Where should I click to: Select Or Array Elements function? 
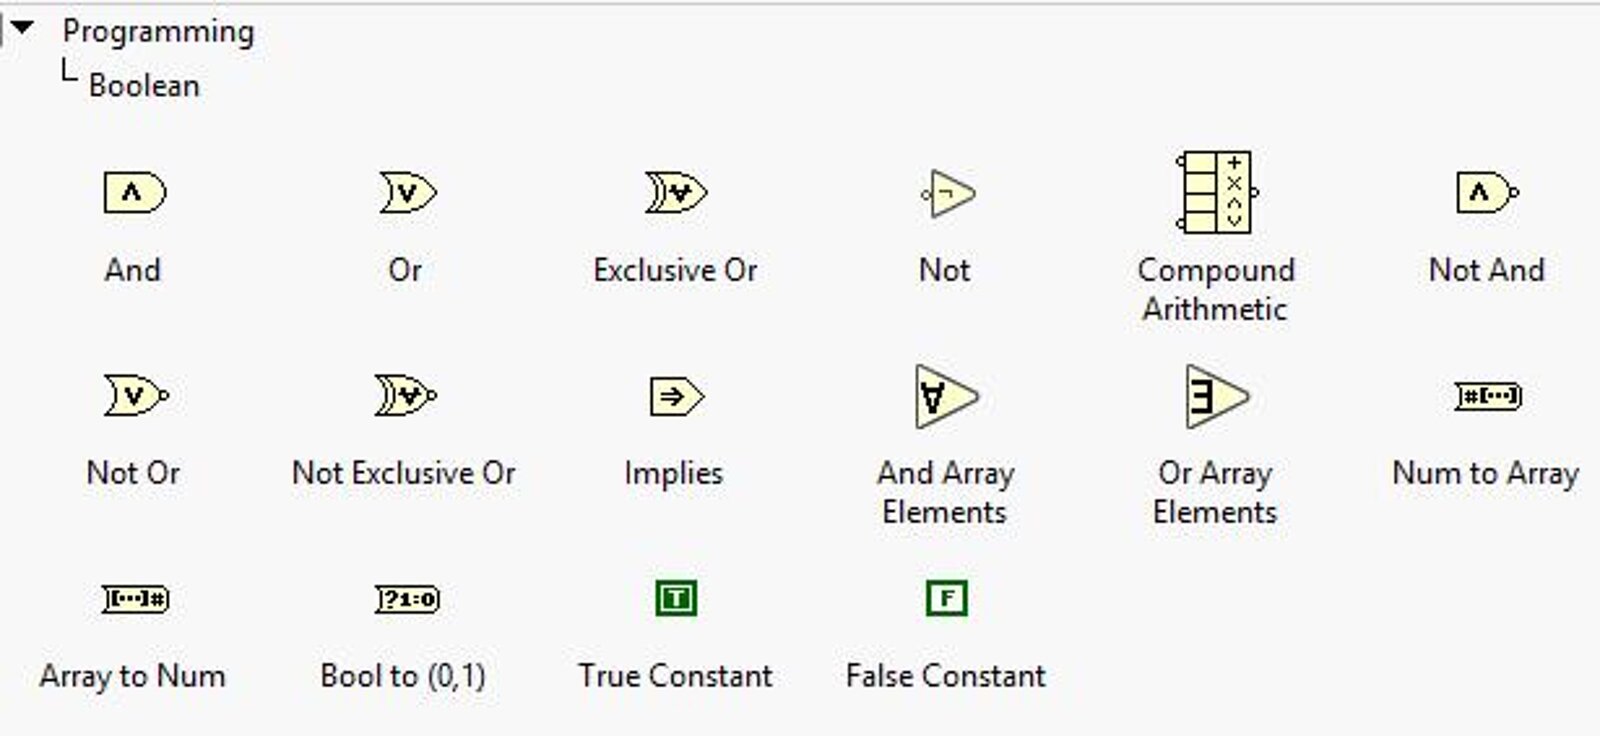click(1217, 397)
